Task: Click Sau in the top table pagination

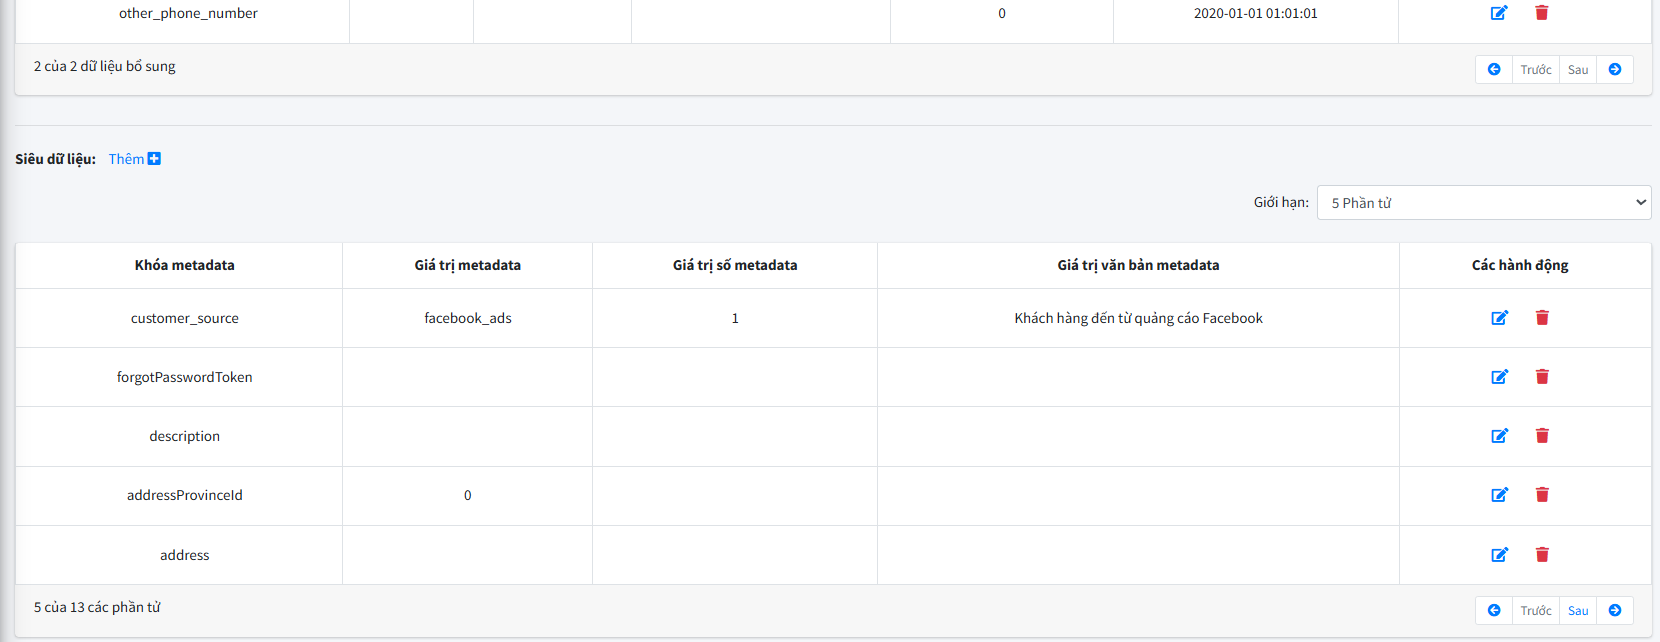Action: [1578, 70]
